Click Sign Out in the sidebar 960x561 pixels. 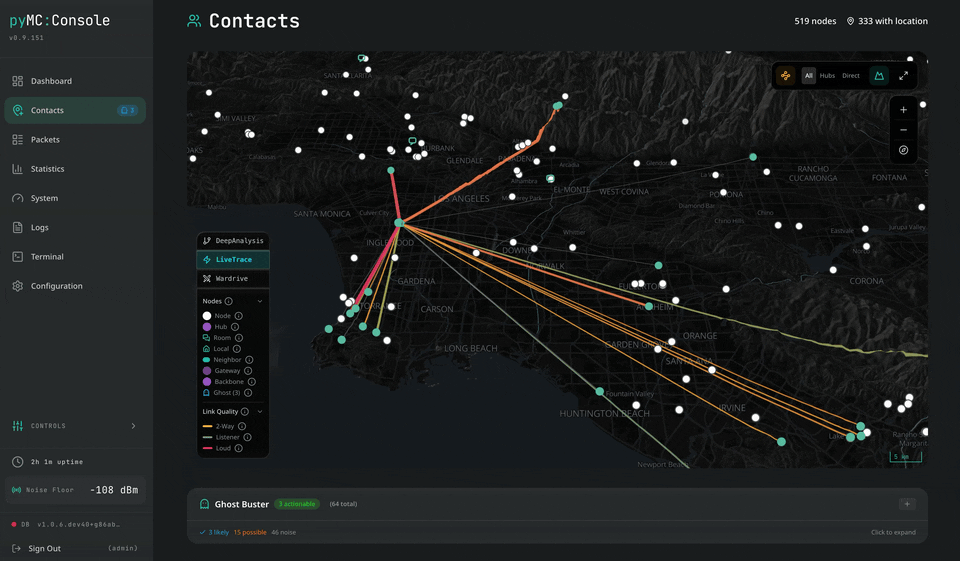click(44, 548)
